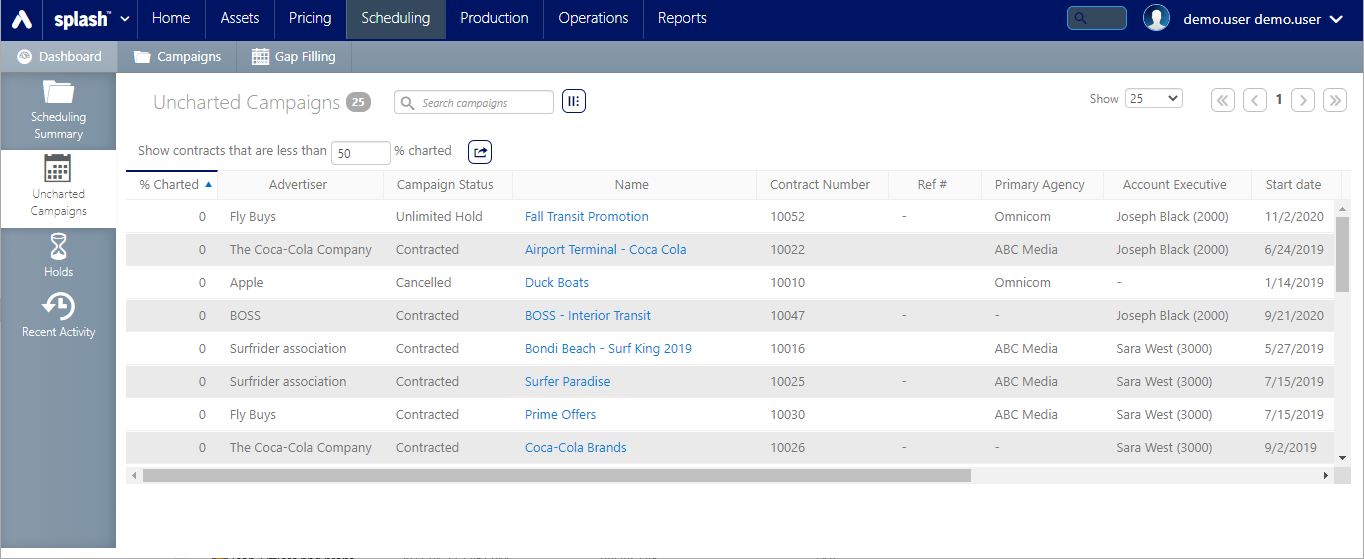The height and width of the screenshot is (559, 1364).
Task: Click the user avatar icon
Action: 1156,19
